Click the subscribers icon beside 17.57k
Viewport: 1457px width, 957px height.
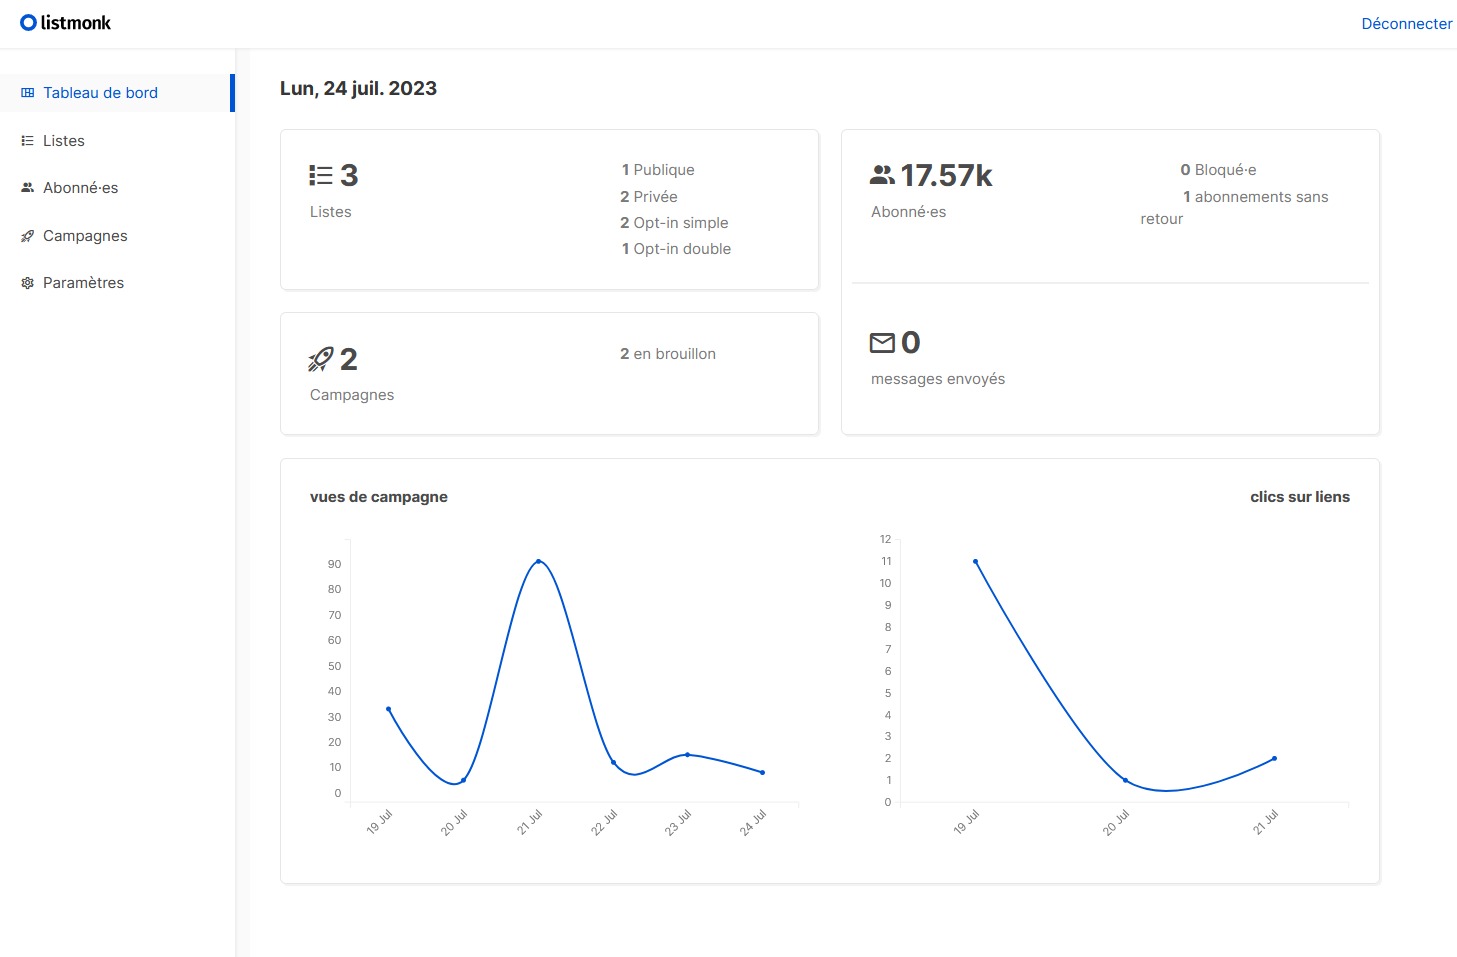click(x=882, y=176)
